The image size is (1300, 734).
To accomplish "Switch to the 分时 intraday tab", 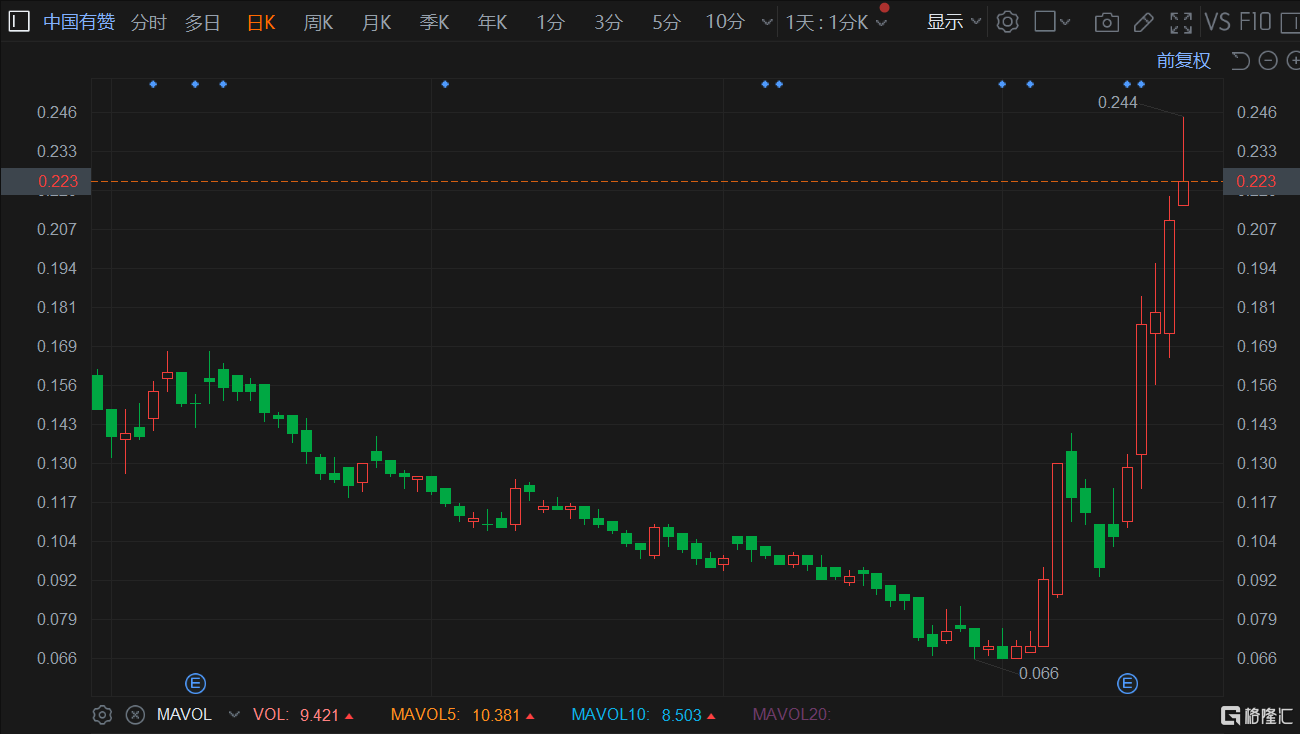I will click(149, 22).
